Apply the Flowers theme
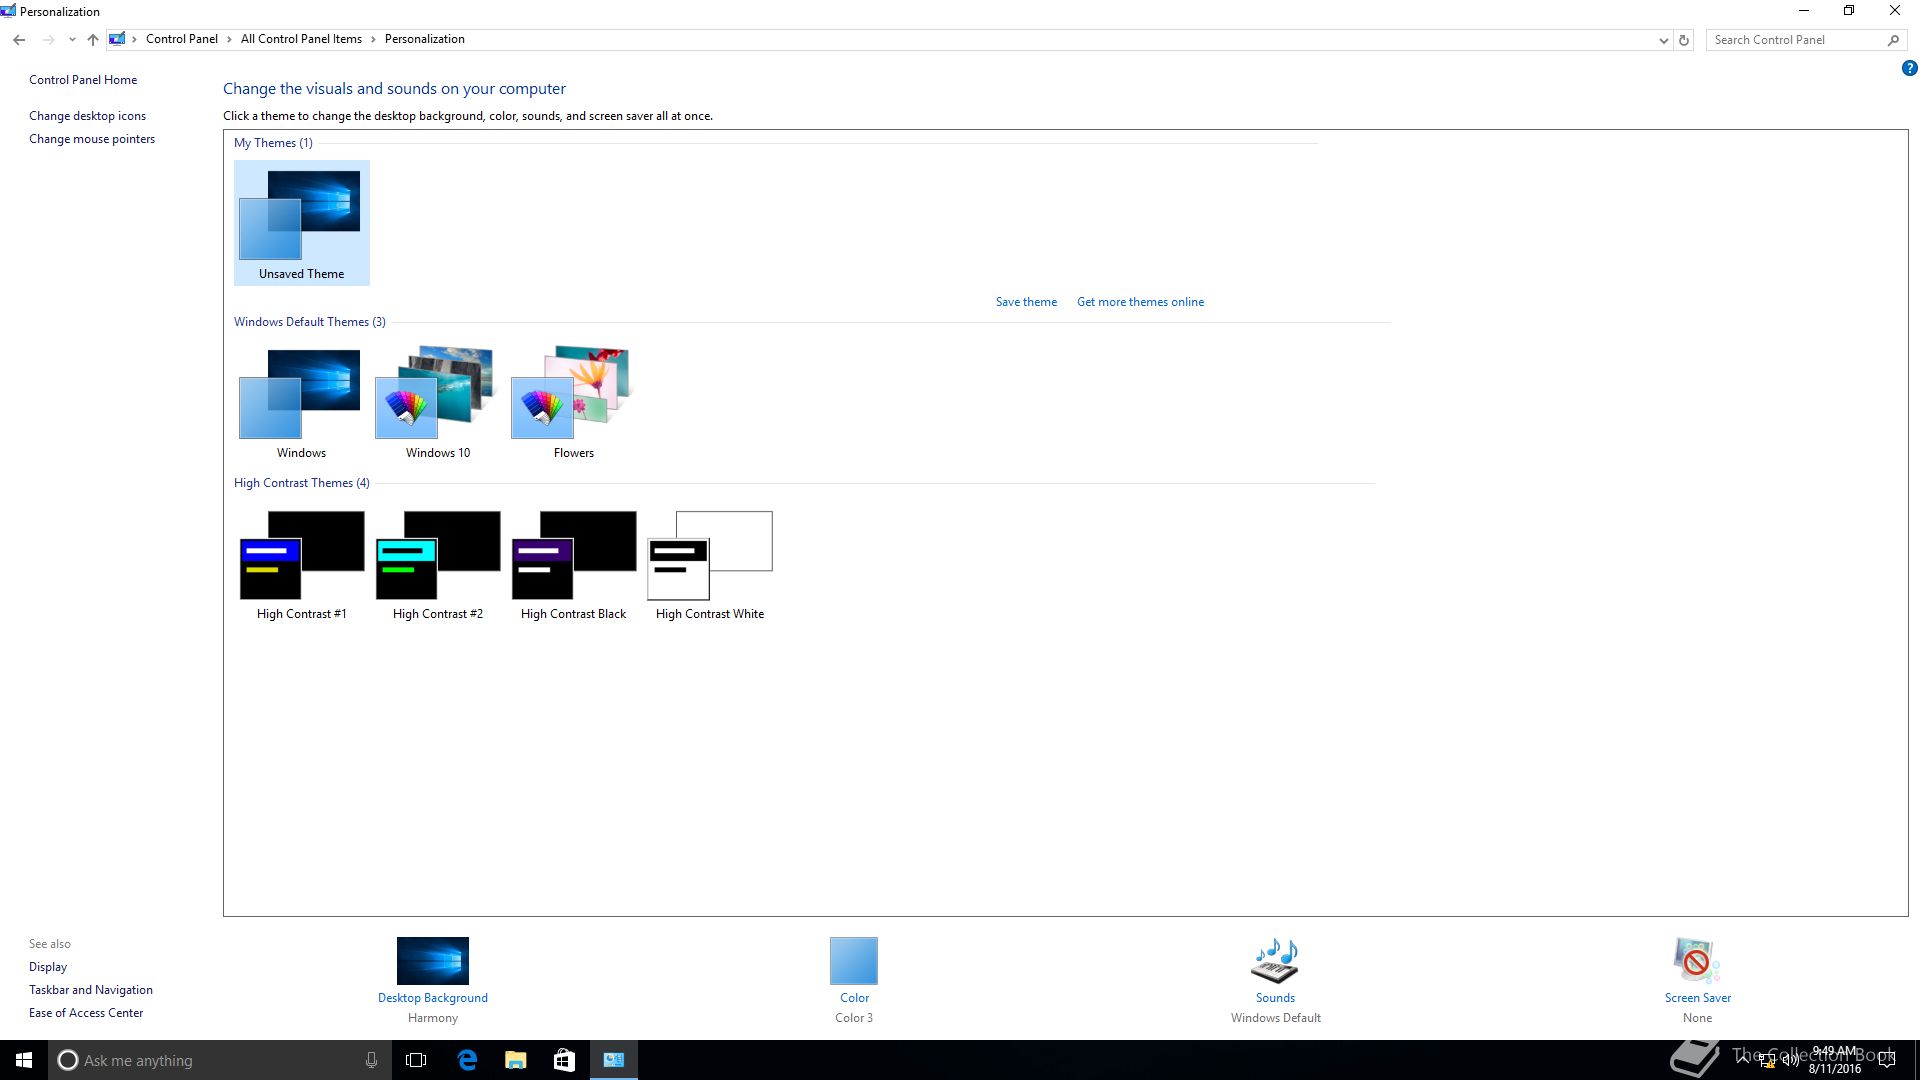This screenshot has height=1080, width=1920. [573, 402]
